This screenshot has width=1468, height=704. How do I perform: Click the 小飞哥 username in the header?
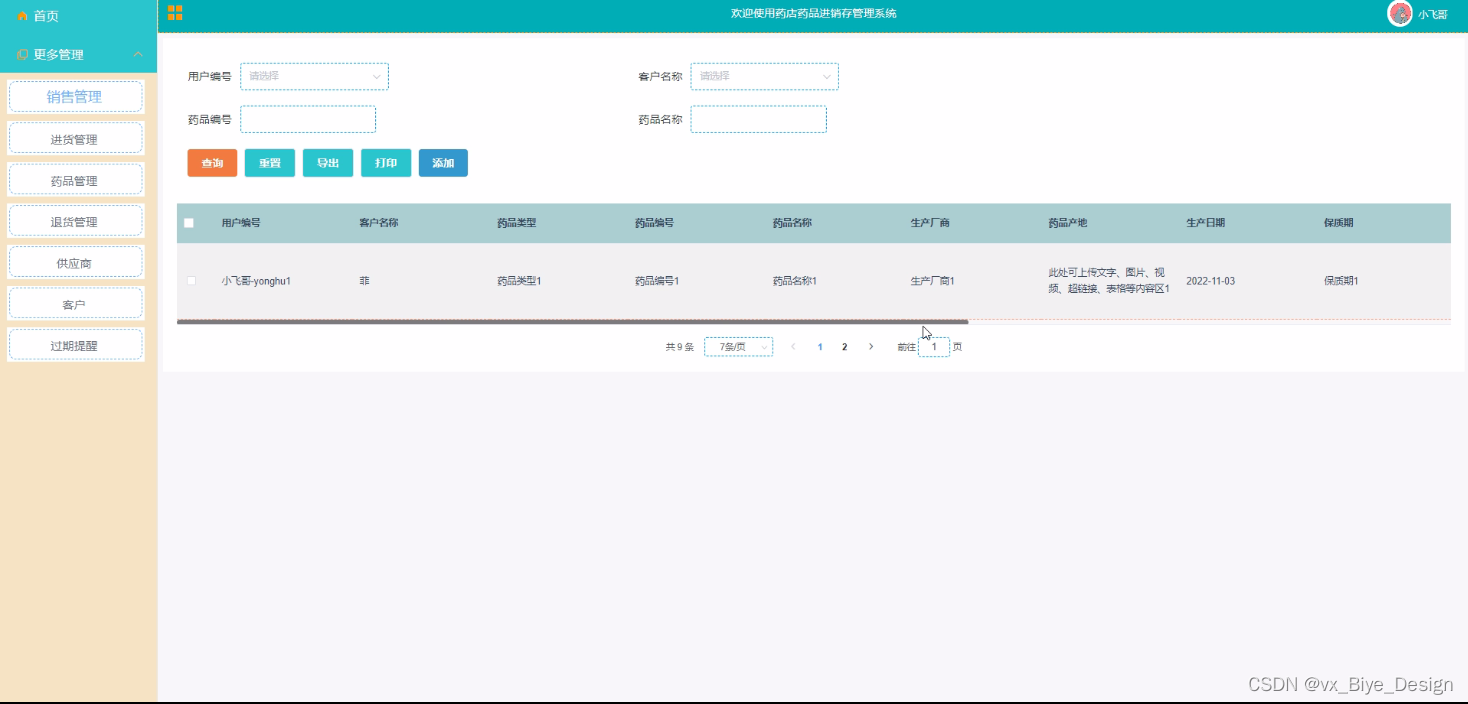(1432, 15)
